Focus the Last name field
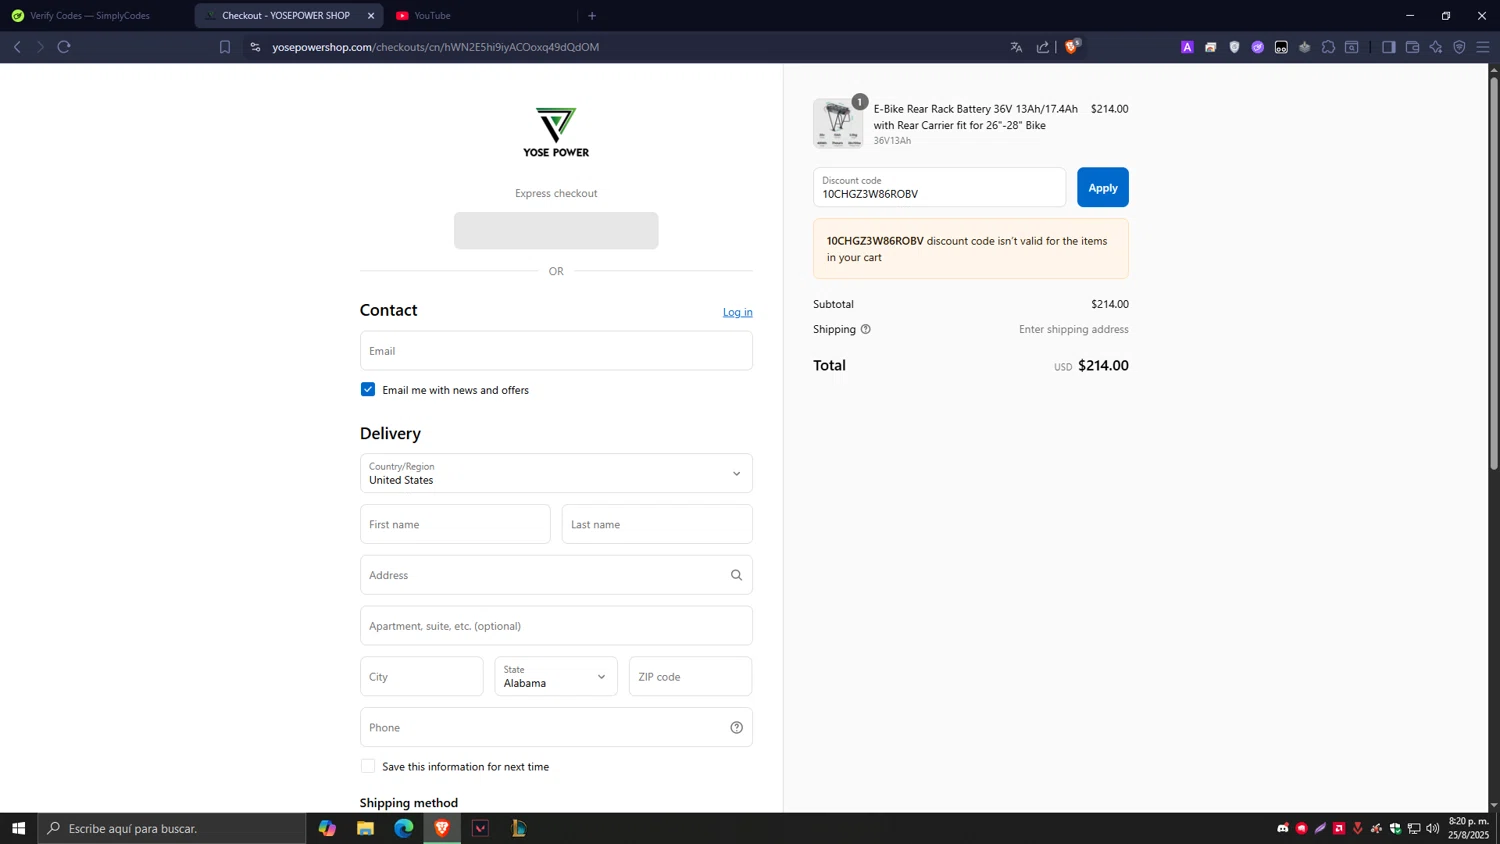Screen dimensions: 1500x844 tap(657, 524)
